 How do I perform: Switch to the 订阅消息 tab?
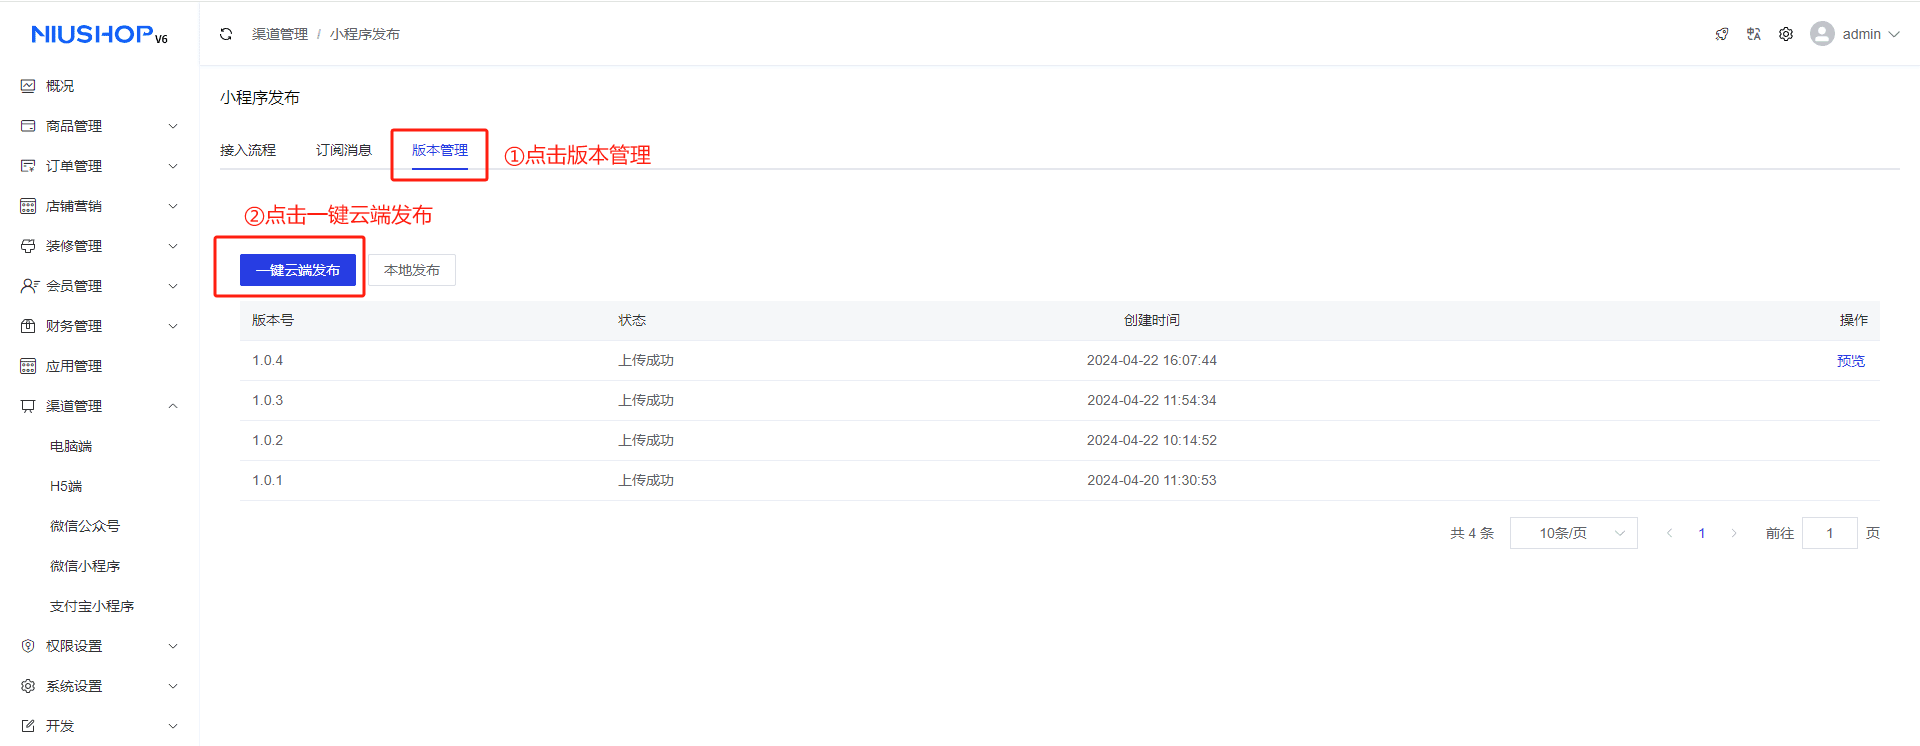tap(344, 150)
